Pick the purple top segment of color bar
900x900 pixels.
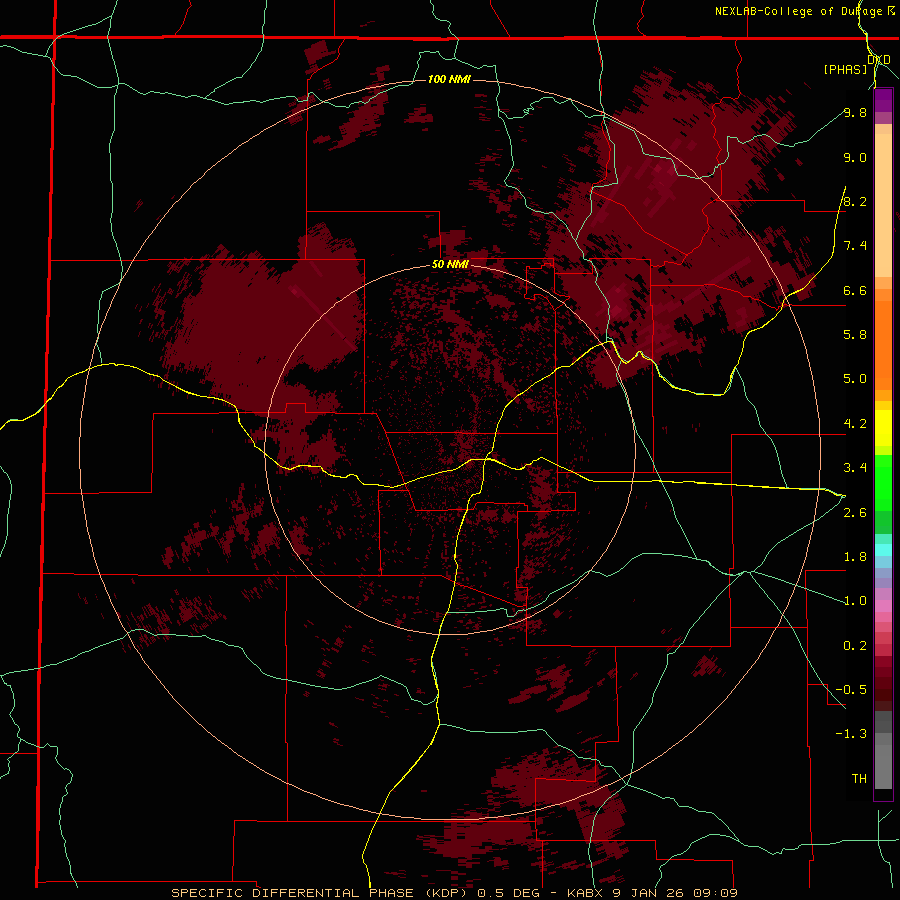coord(883,100)
